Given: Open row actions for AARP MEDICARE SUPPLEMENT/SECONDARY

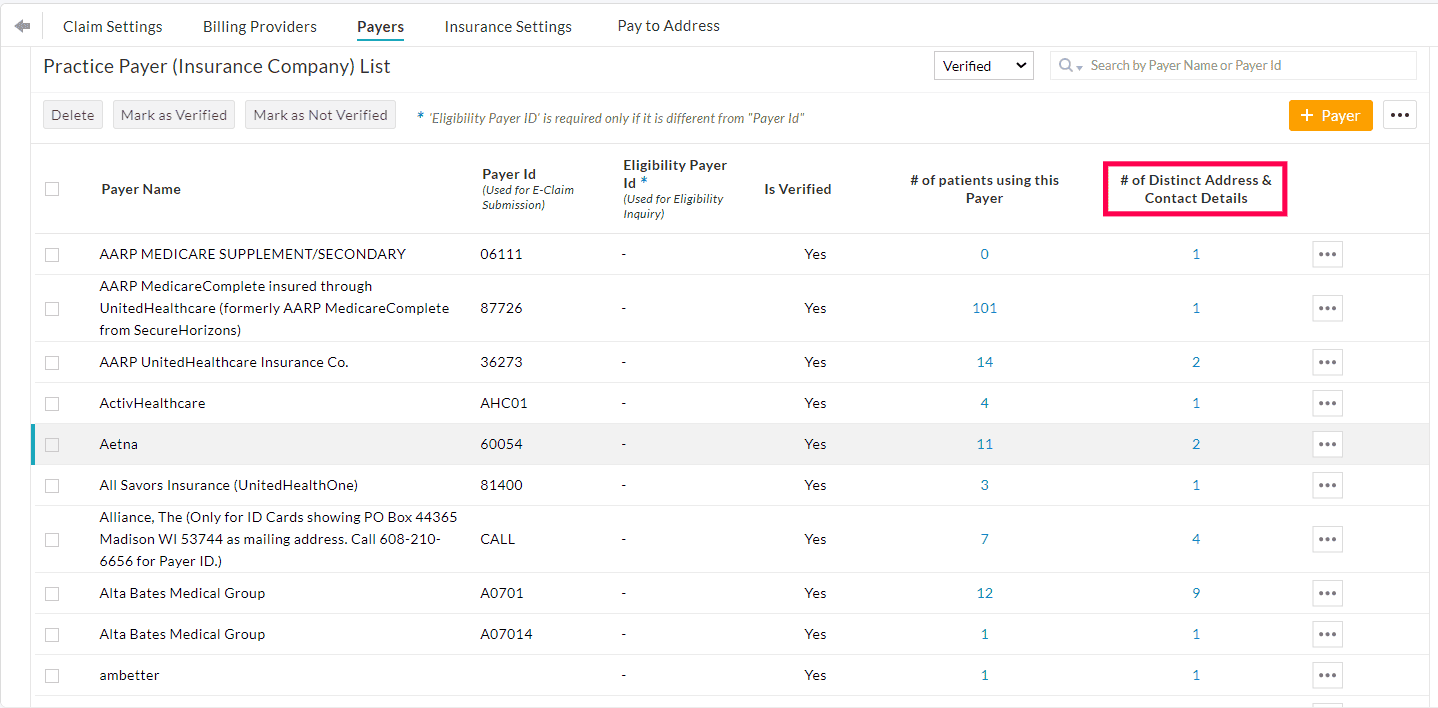Looking at the screenshot, I should pyautogui.click(x=1327, y=253).
